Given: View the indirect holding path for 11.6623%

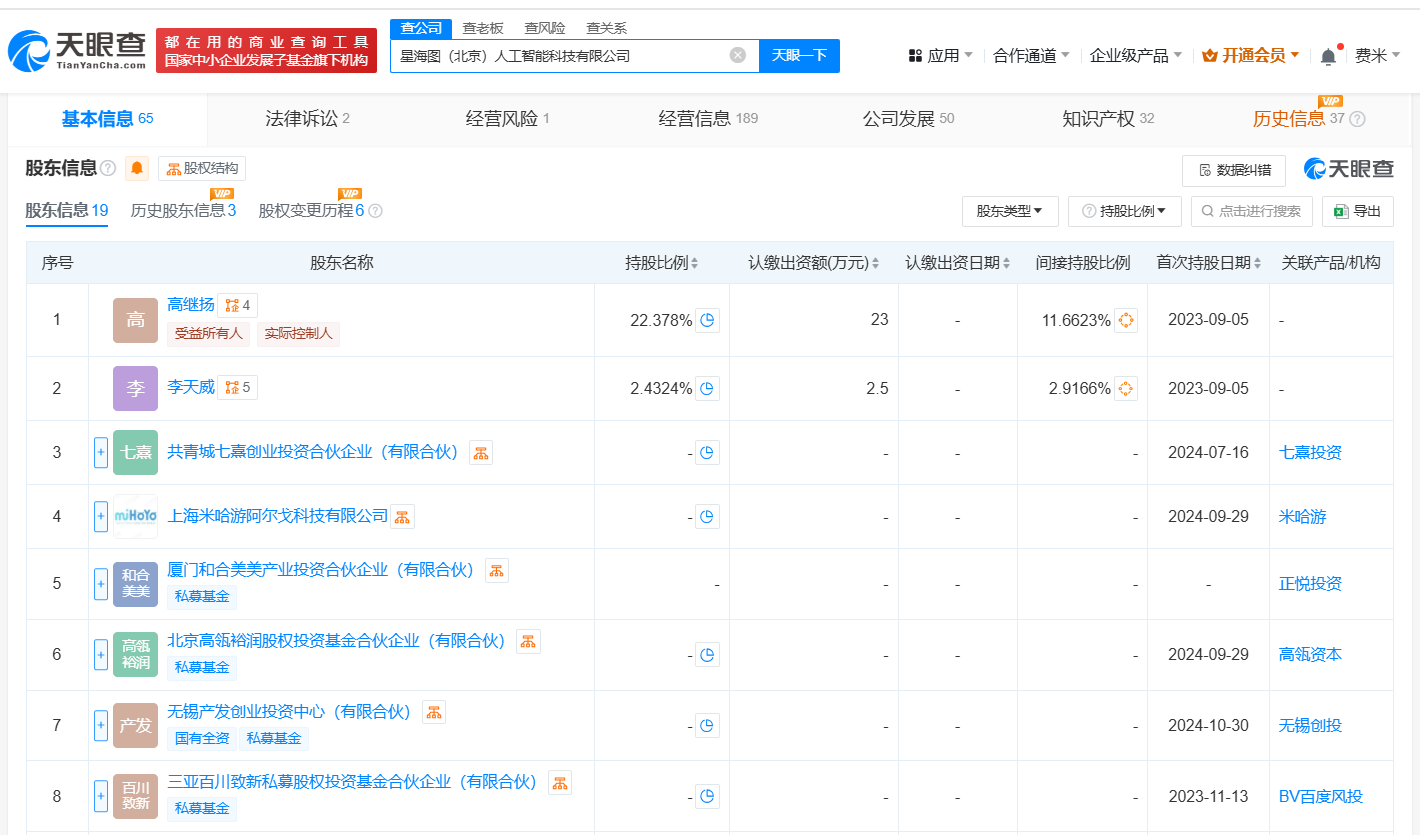Looking at the screenshot, I should (1126, 320).
